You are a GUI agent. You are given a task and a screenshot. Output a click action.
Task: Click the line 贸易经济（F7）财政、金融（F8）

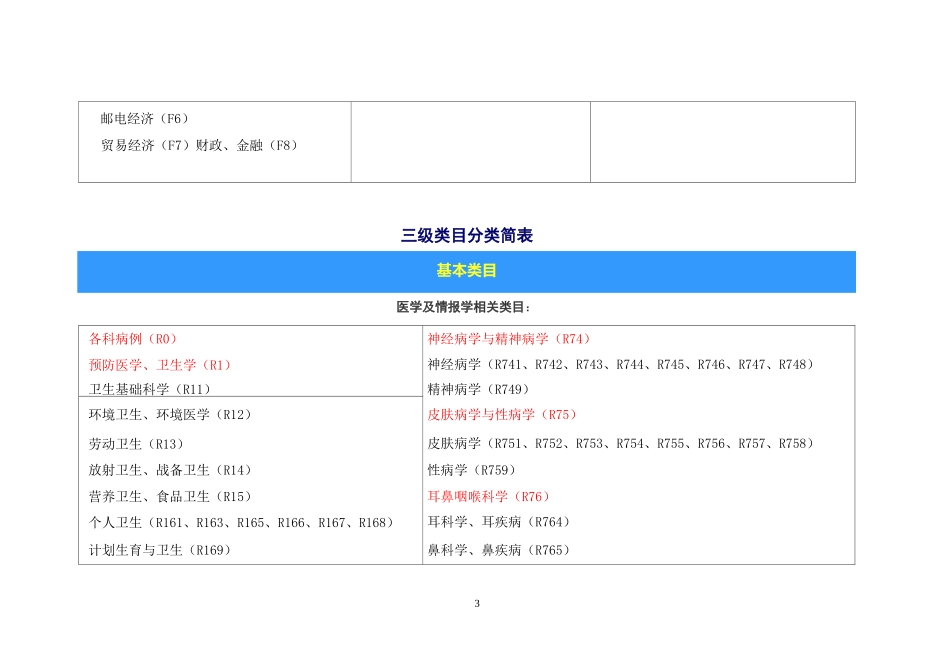click(x=200, y=145)
